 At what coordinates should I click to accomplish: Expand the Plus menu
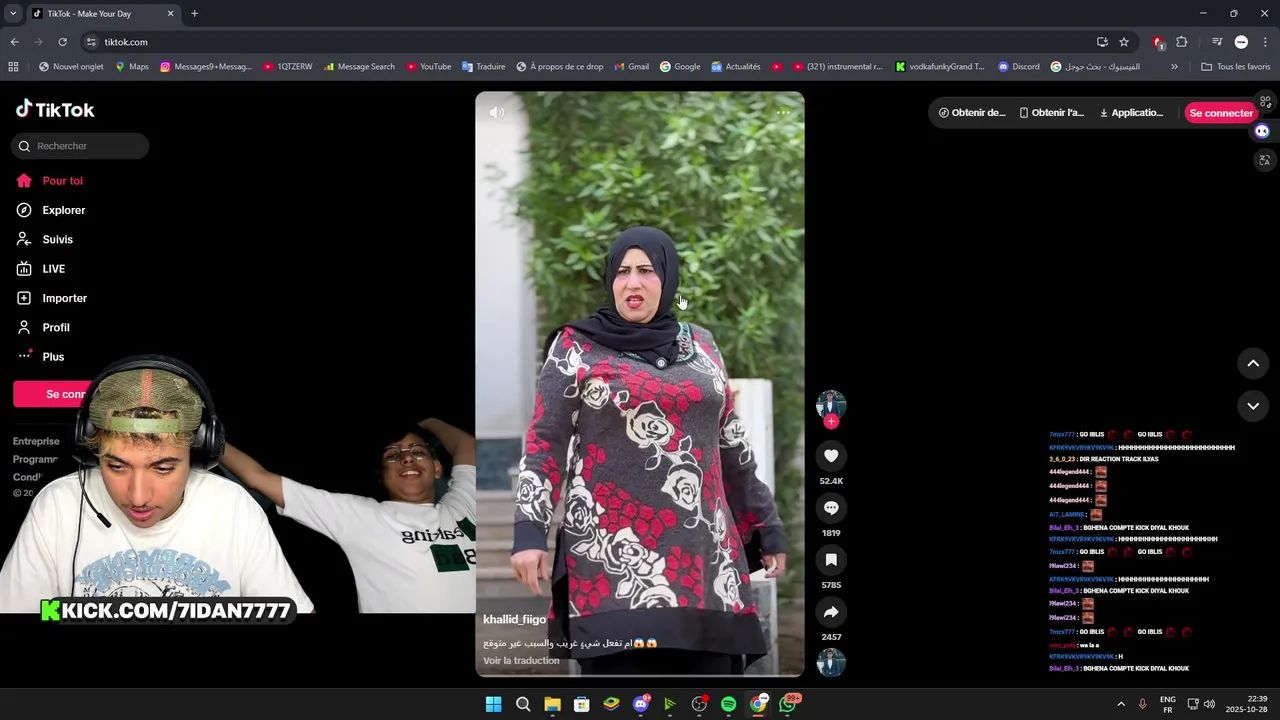pos(53,357)
